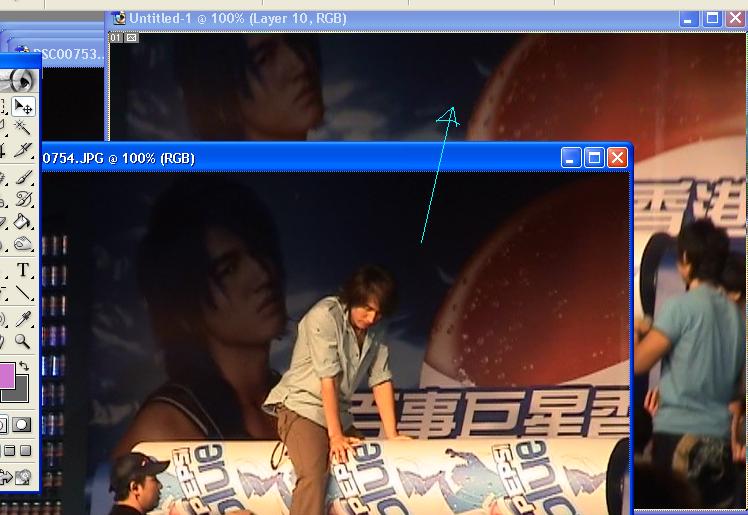This screenshot has width=748, height=515.
Task: Switch to full screen mode
Action: click(25, 450)
